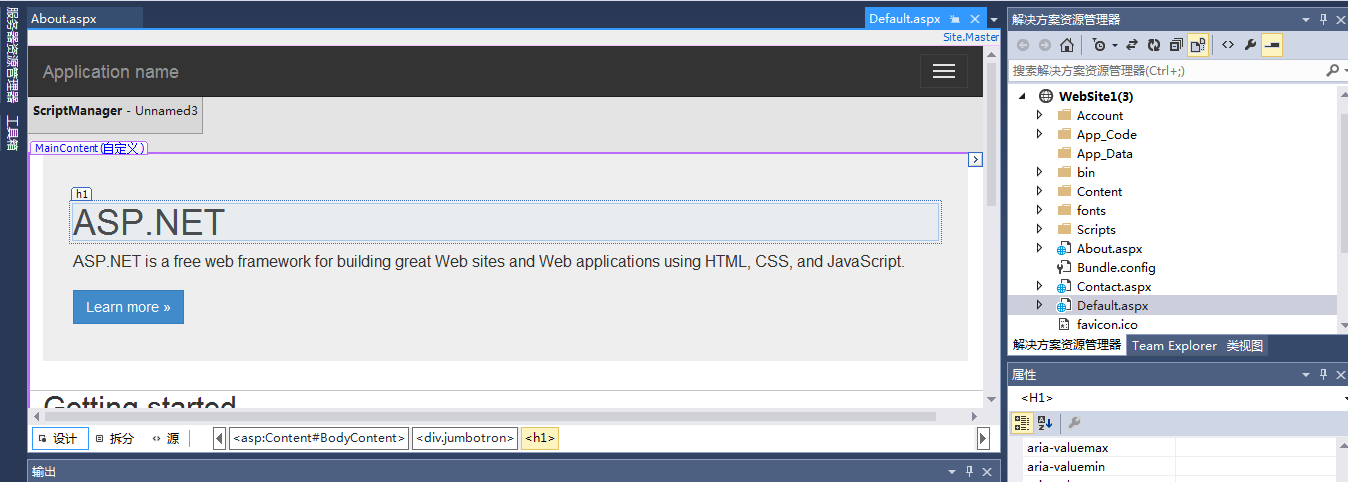Image resolution: width=1348 pixels, height=482 pixels.
Task: Click tag navigator right scroll arrow
Action: (983, 438)
